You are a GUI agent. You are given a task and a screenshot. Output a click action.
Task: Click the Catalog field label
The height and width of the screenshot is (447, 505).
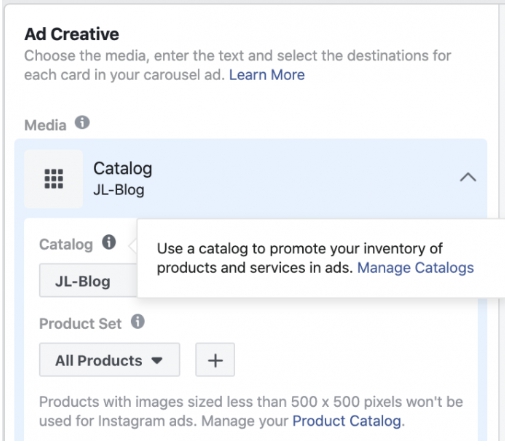66,244
